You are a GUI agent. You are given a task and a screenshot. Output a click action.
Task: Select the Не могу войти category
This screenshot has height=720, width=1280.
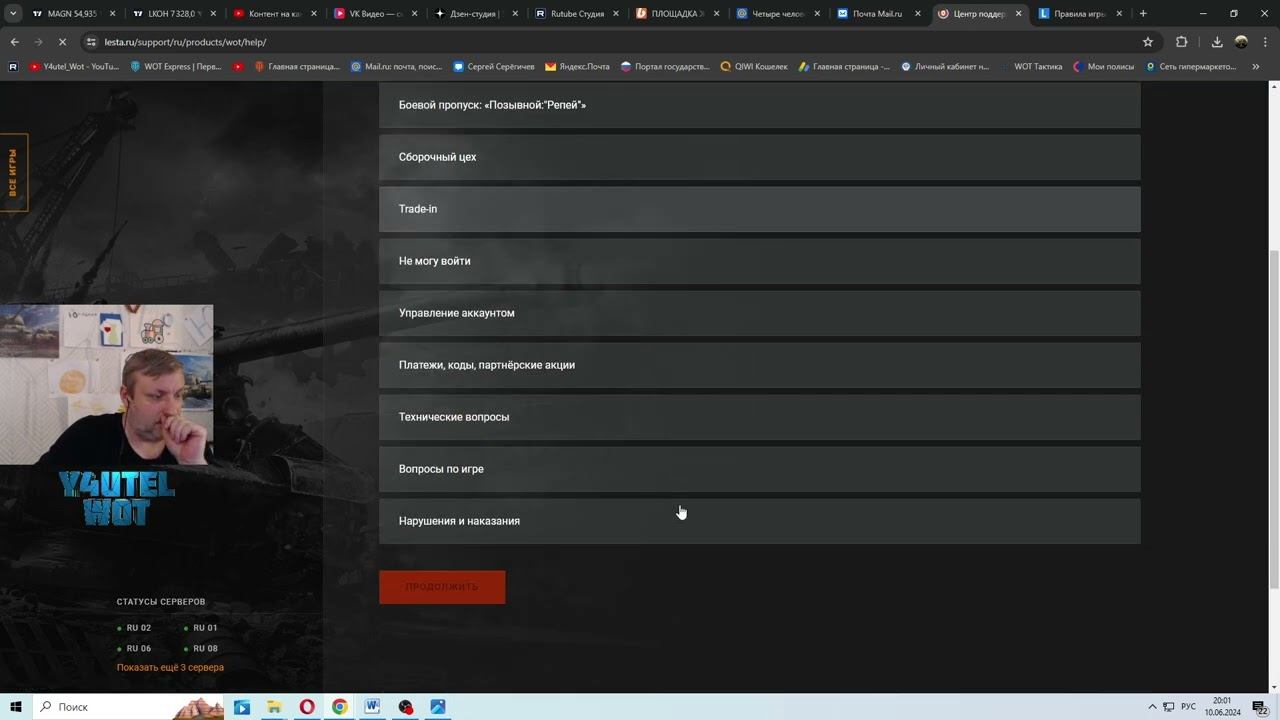760,261
